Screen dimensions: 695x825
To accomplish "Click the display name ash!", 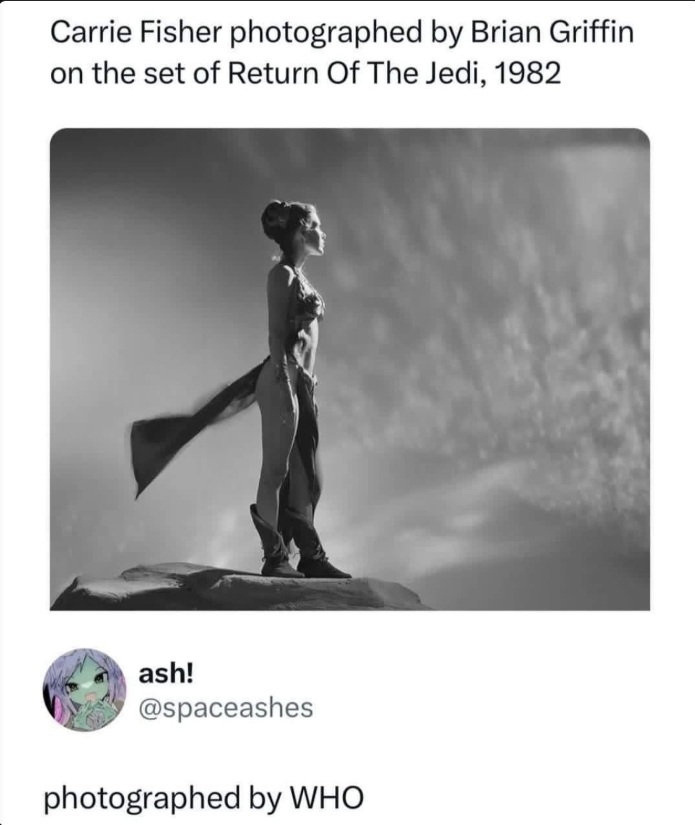I will coord(165,673).
